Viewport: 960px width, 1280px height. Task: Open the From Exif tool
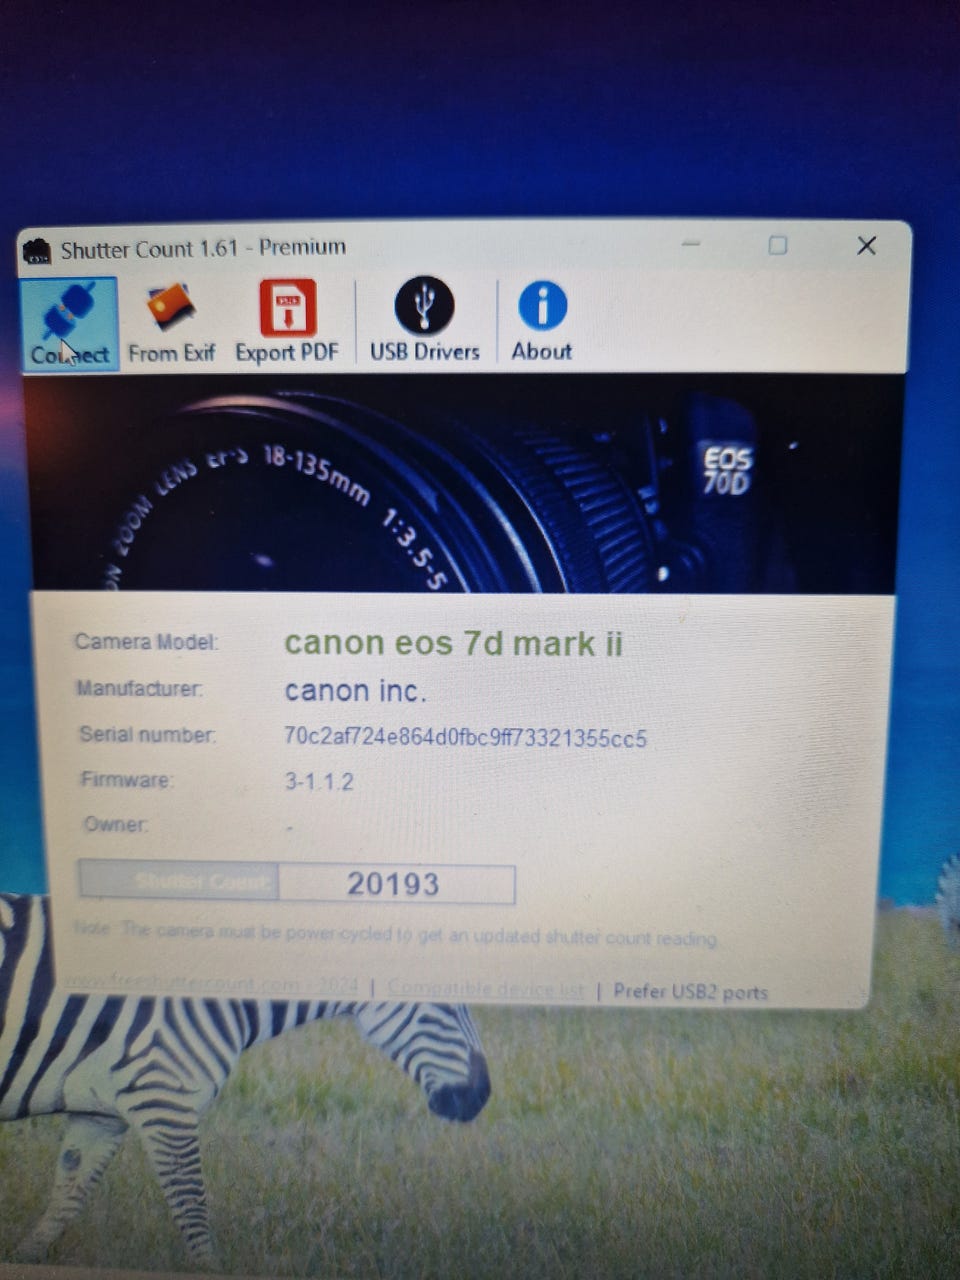click(x=171, y=324)
